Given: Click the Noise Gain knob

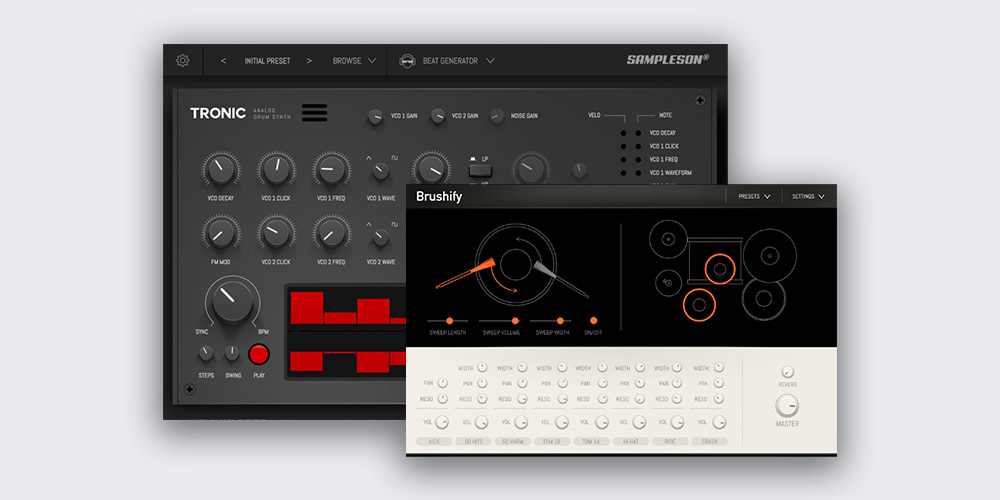Looking at the screenshot, I should (x=497, y=115).
